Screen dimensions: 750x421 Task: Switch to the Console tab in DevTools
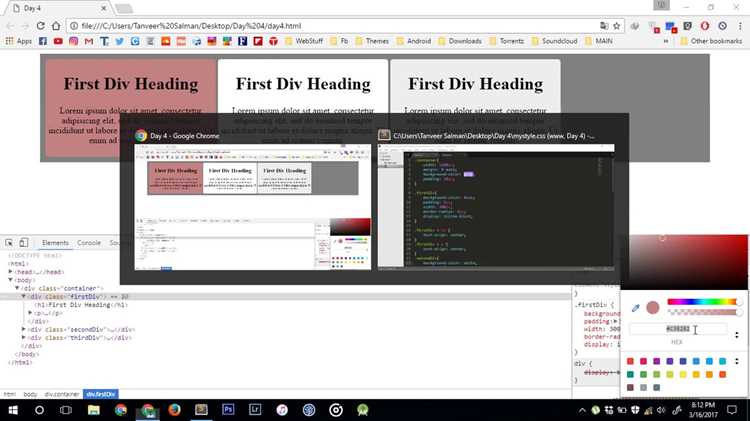click(x=89, y=243)
